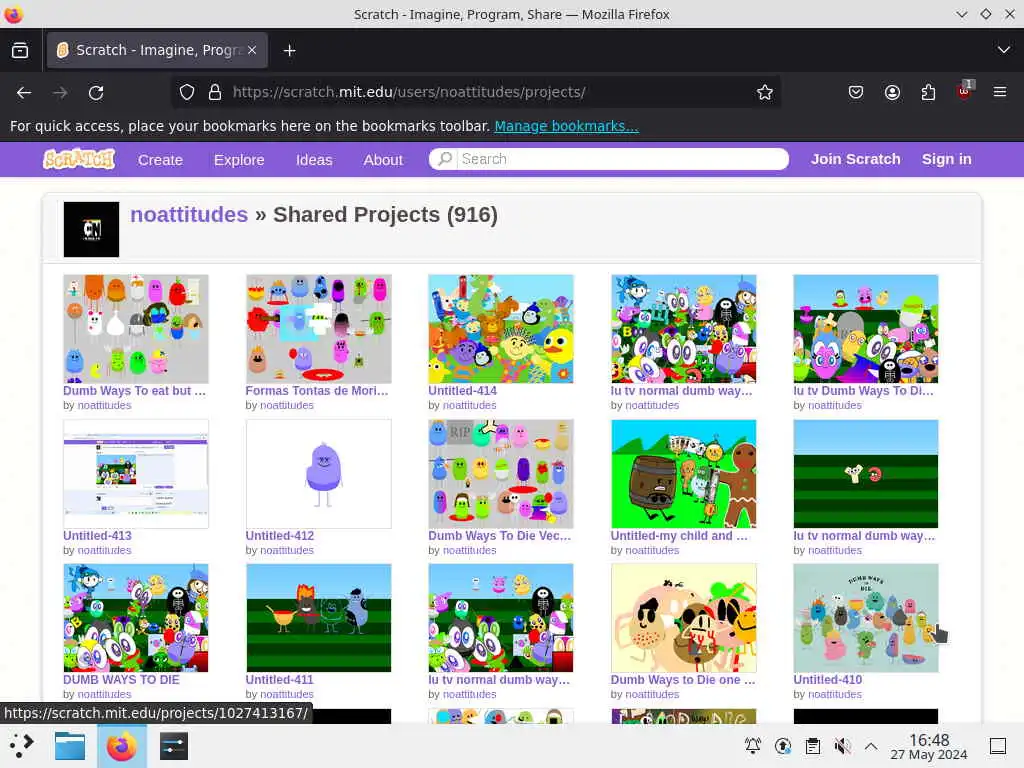Select the Scratch - Imagine, Progr tab
The height and width of the screenshot is (768, 1024).
coord(157,50)
